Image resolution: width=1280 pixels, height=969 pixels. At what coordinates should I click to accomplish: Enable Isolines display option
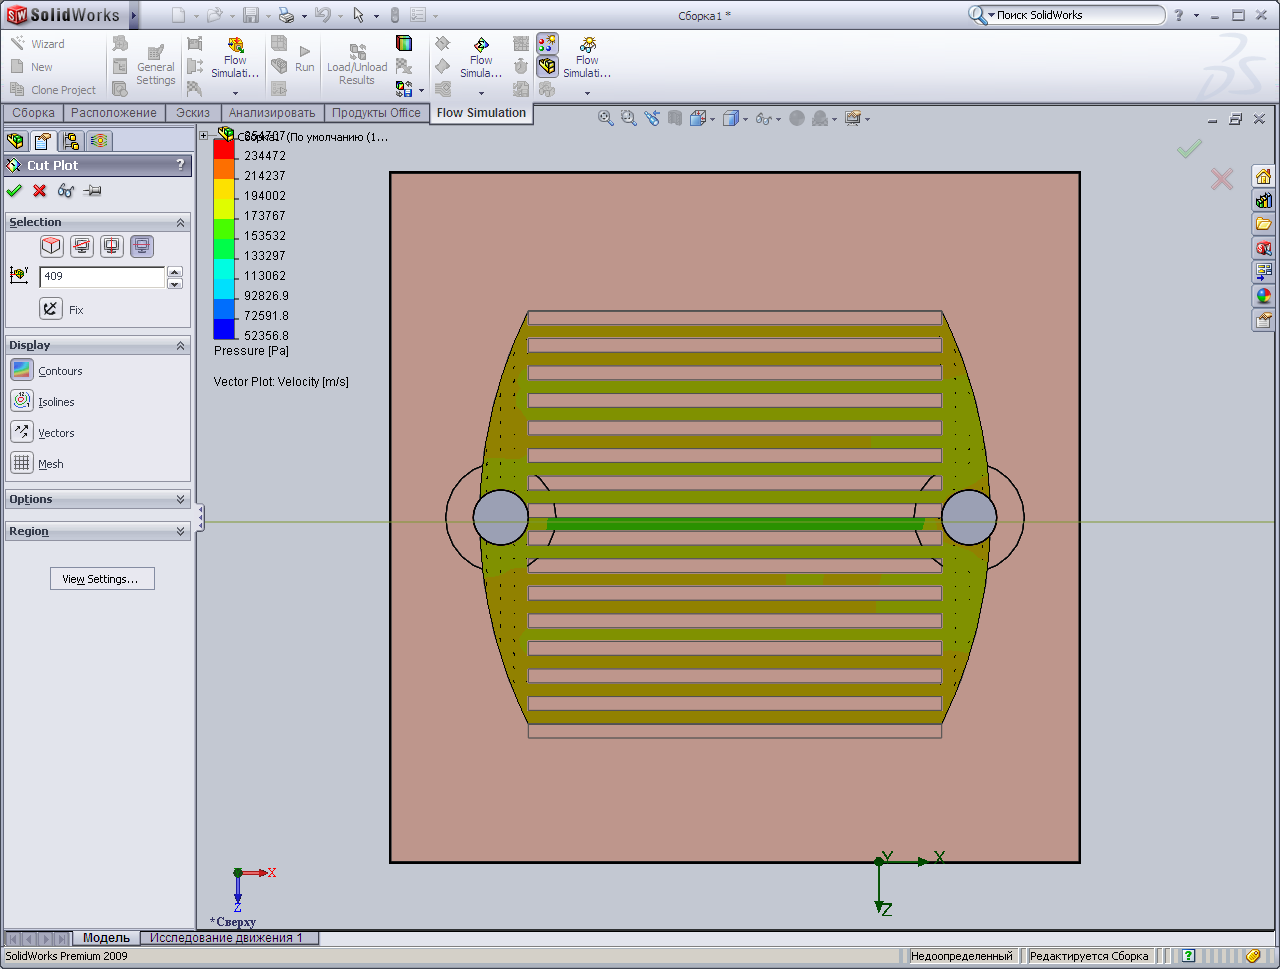coord(22,401)
